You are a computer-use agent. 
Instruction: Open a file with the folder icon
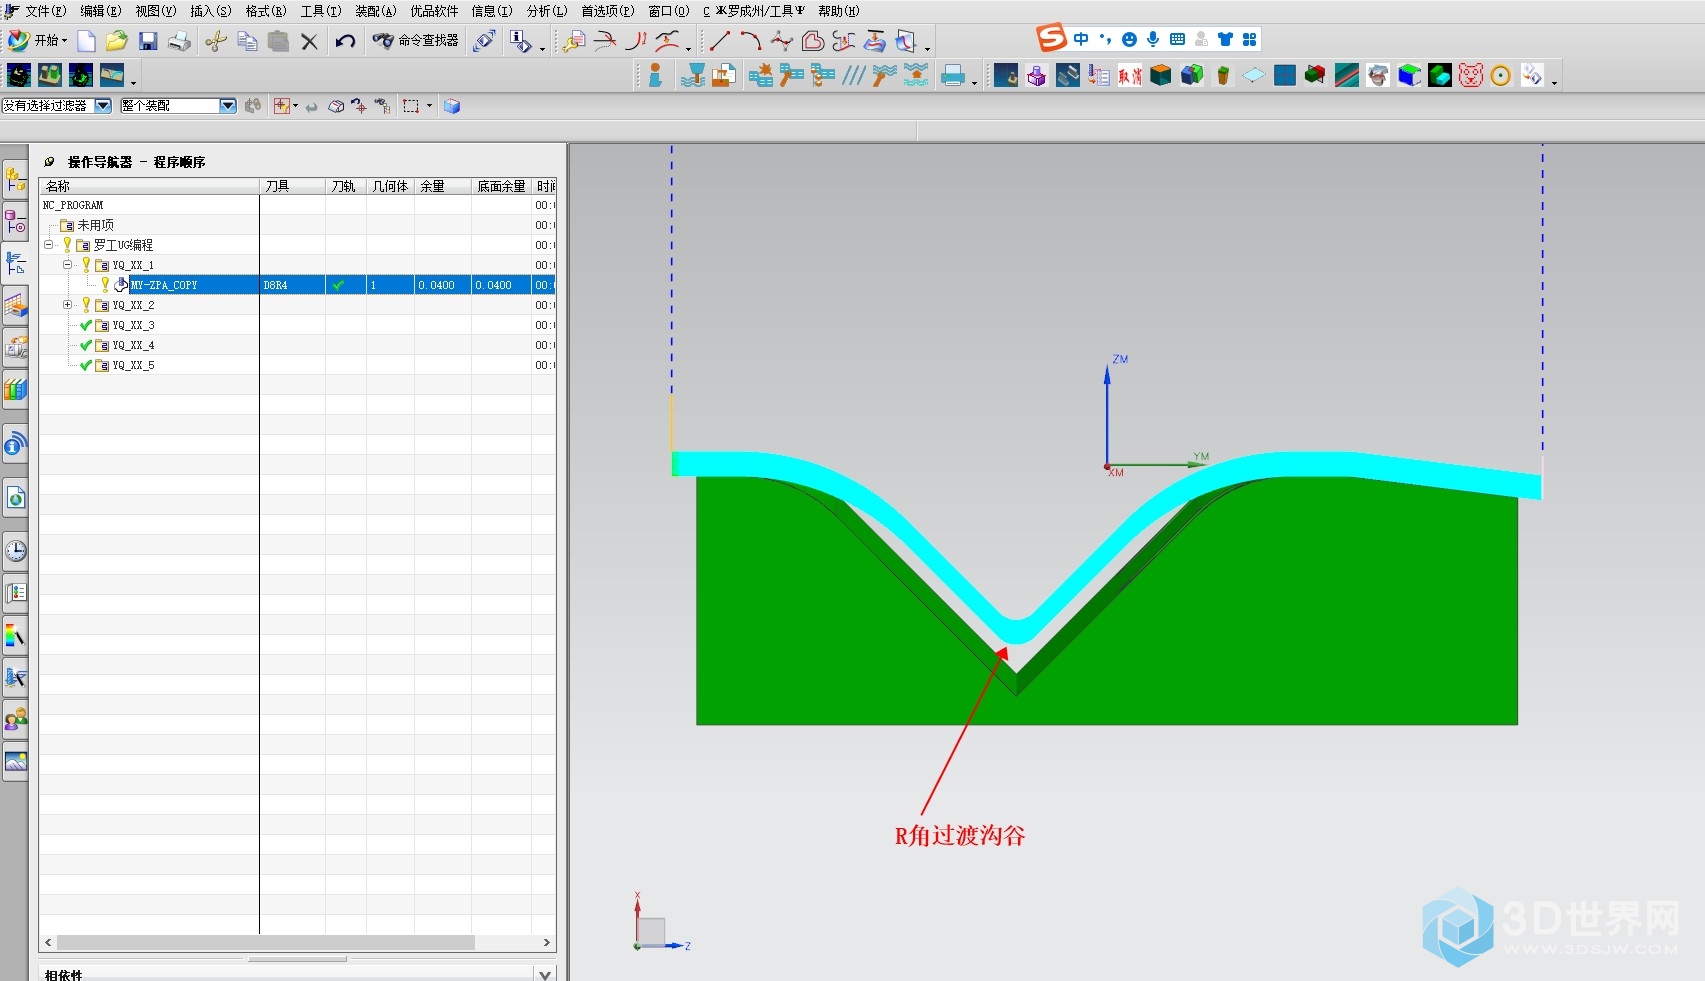[117, 41]
